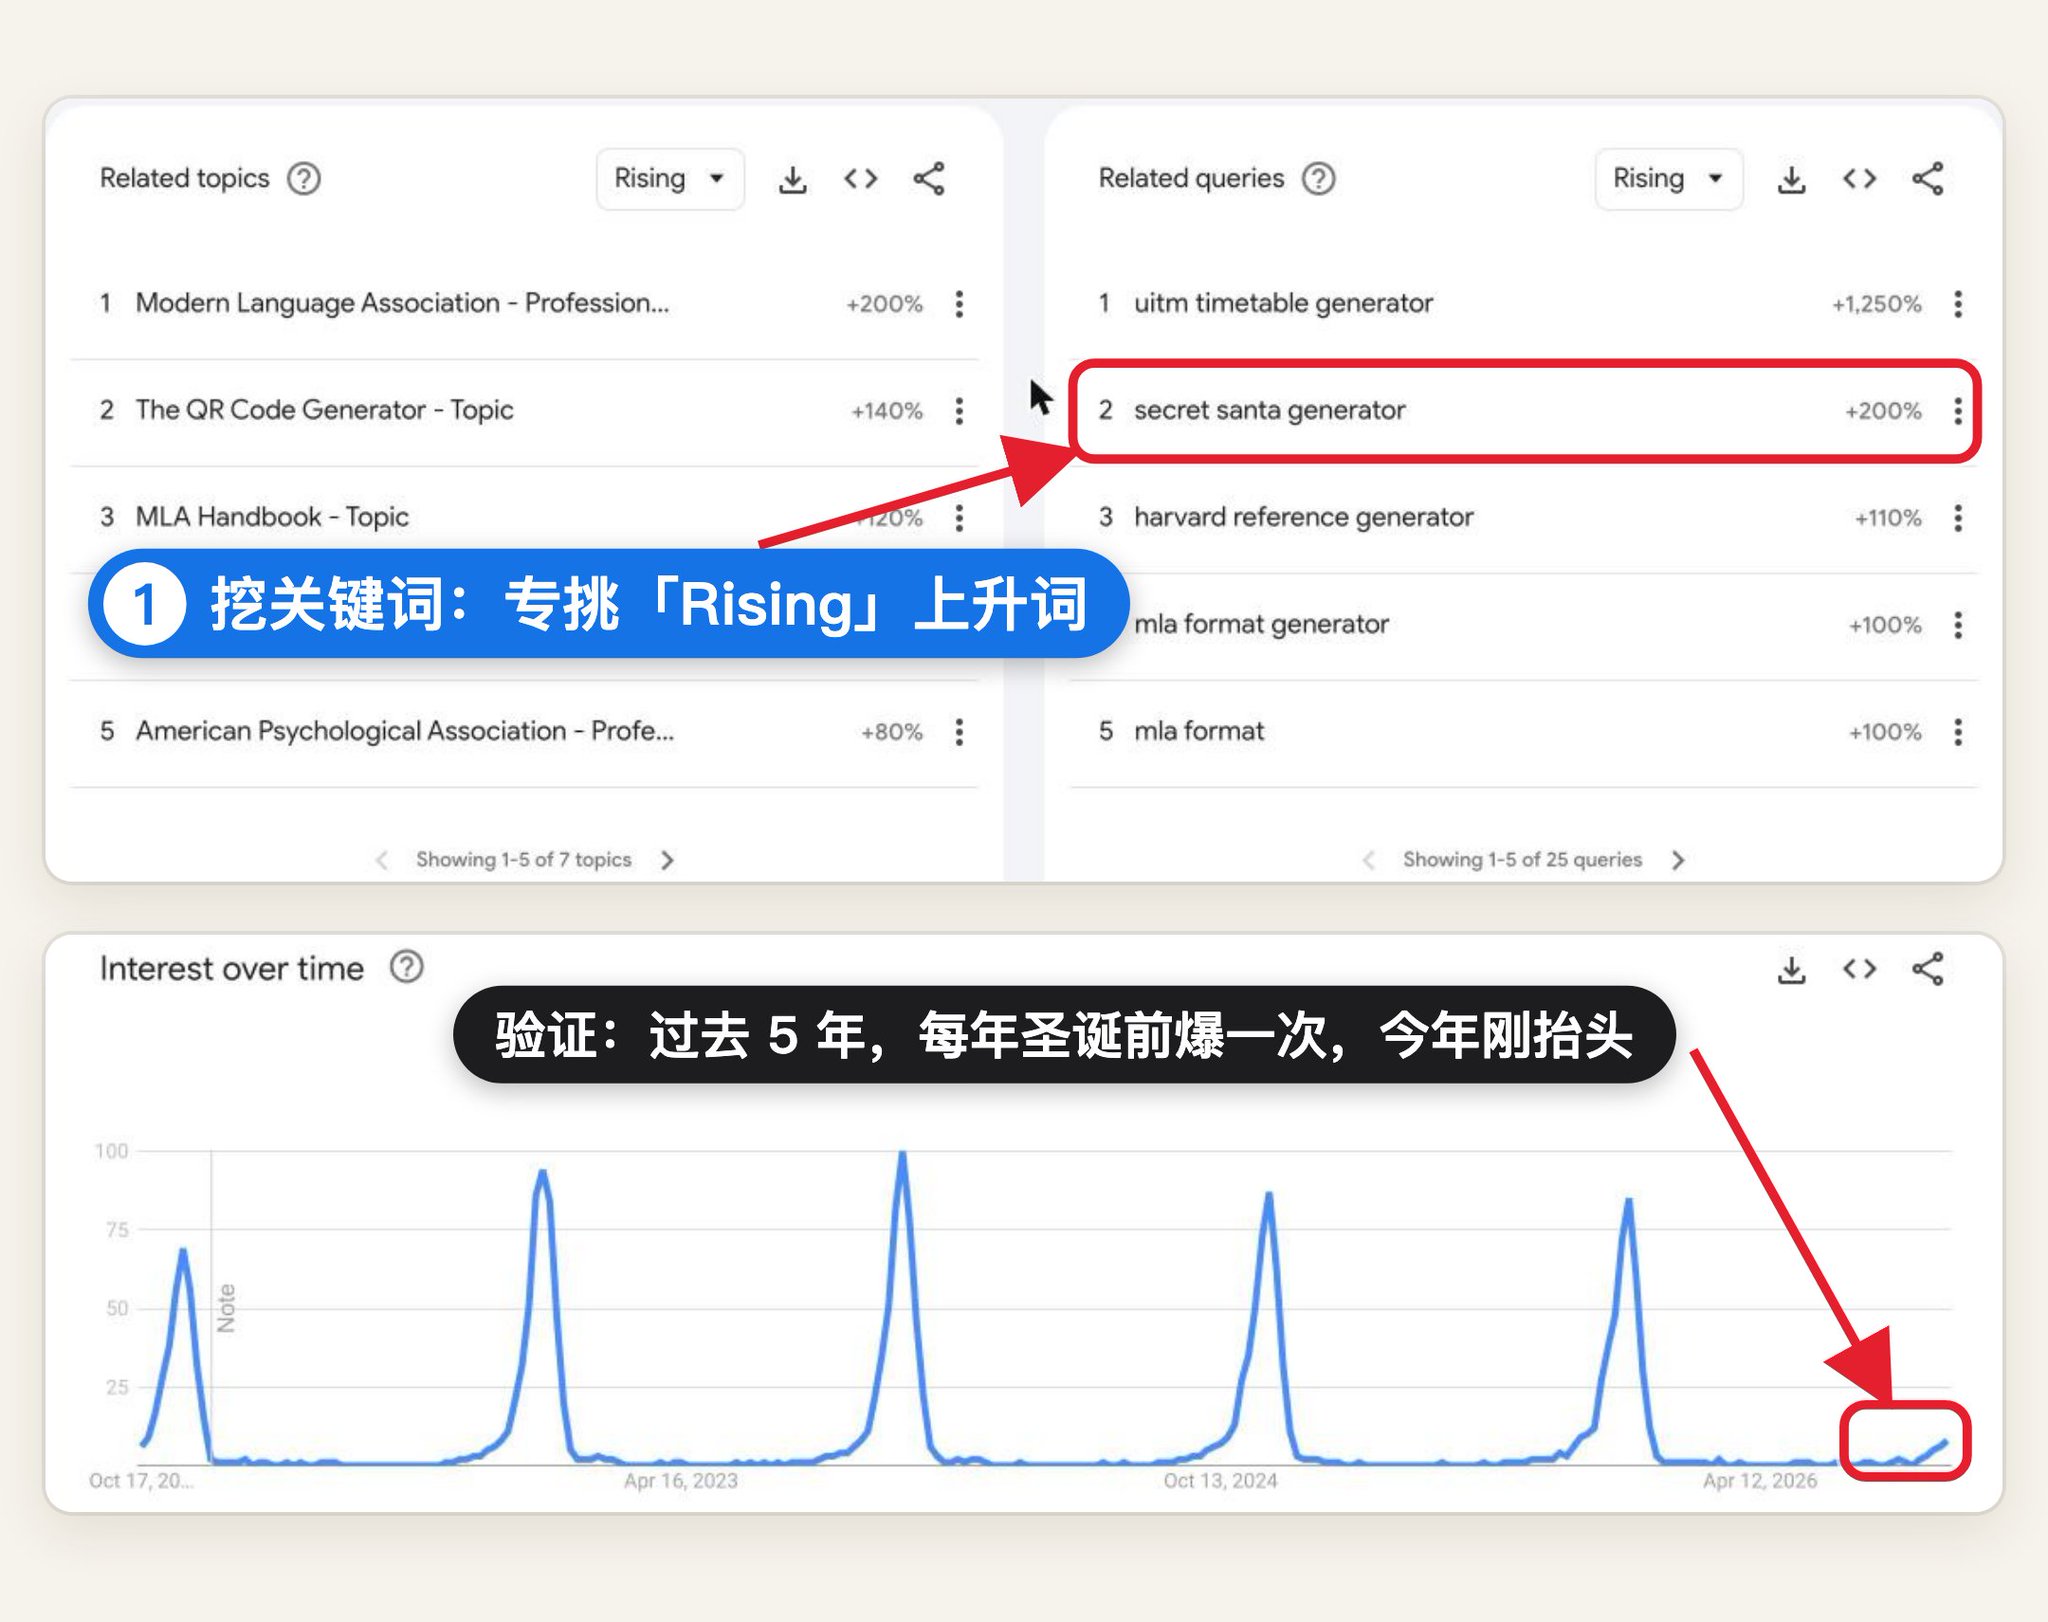Open The QR Code Generator topic
Screen dimensions: 2048x1622
coord(324,410)
